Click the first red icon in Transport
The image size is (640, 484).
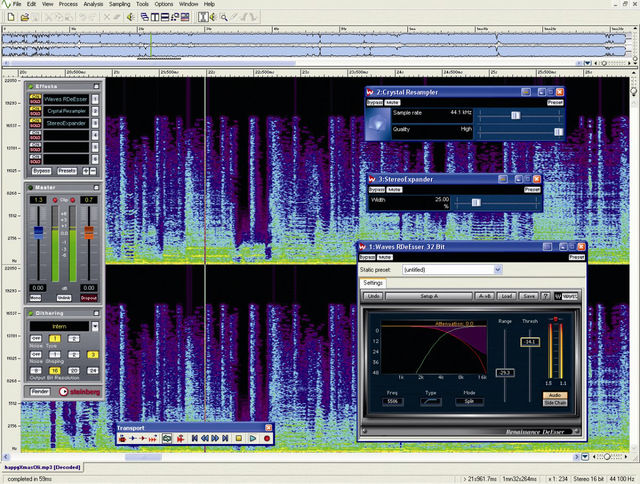click(122, 439)
